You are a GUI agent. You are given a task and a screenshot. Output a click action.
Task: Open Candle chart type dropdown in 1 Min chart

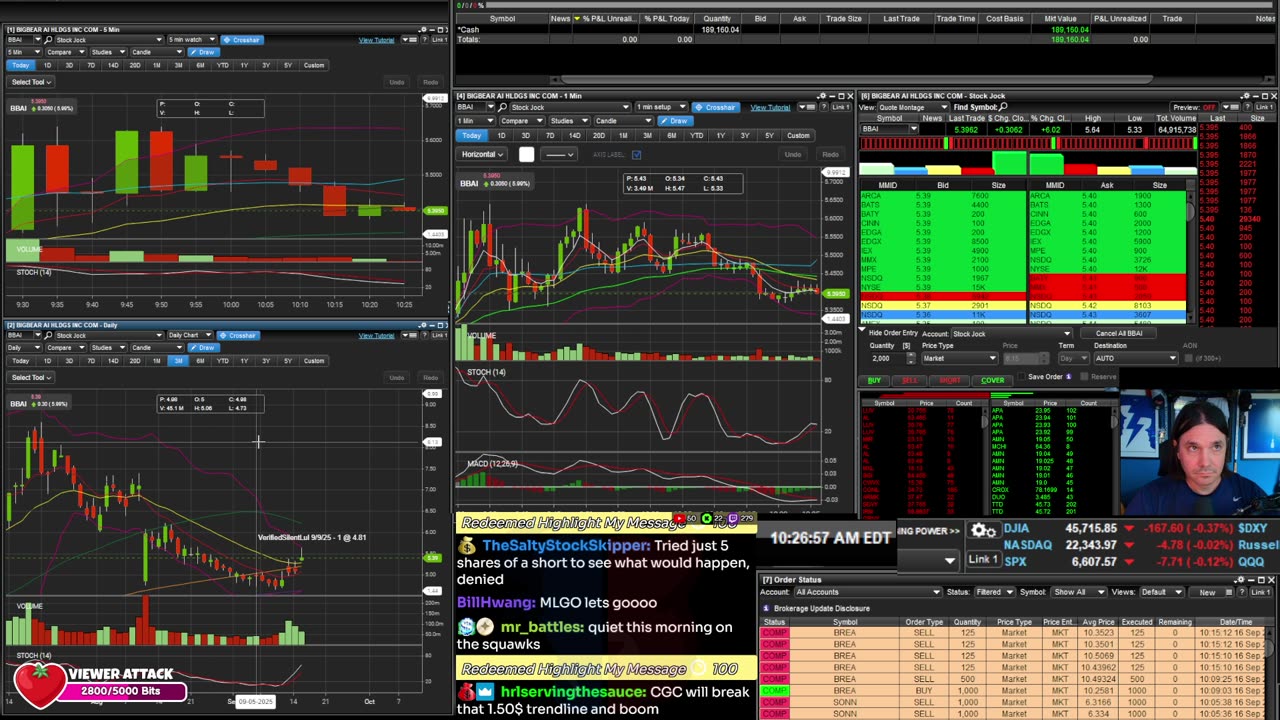[x=624, y=121]
